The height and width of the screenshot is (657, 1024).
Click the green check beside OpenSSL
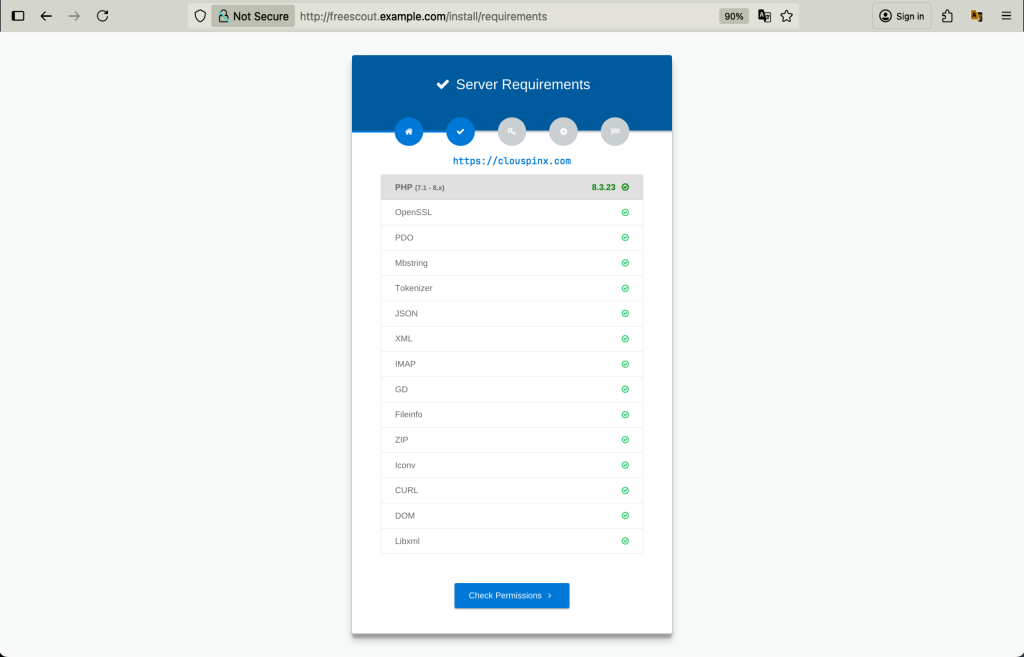625,212
